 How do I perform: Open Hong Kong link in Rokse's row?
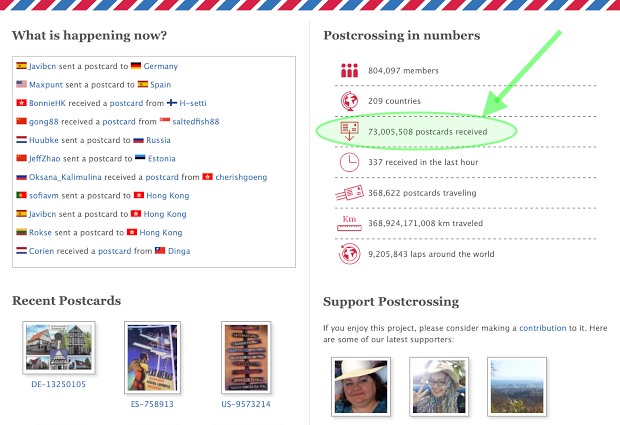tap(161, 232)
